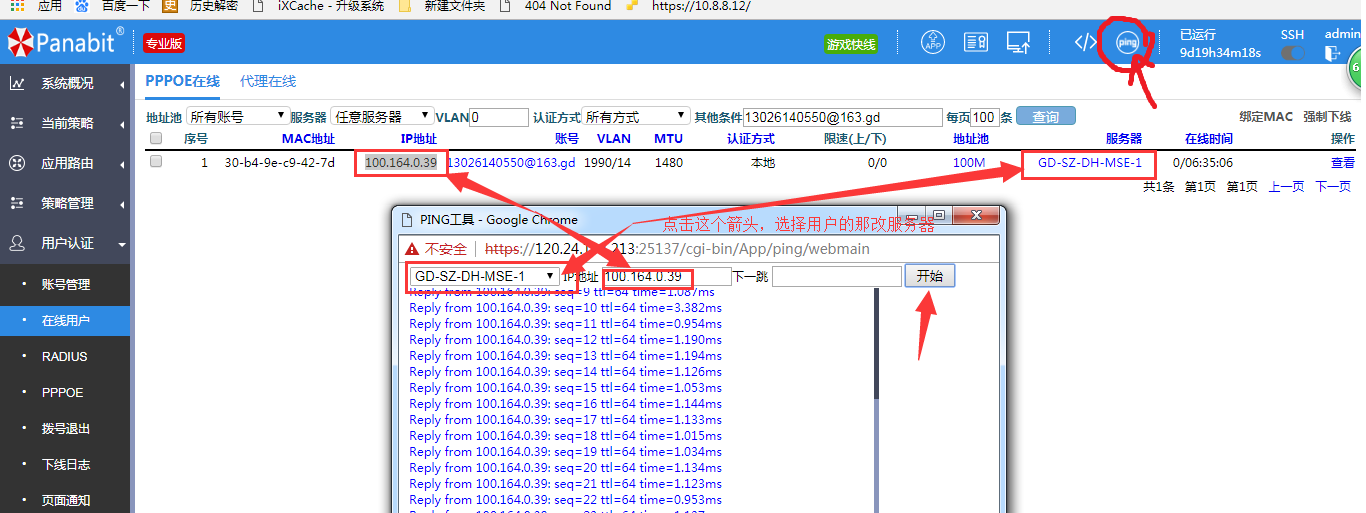Viewport: 1366px width, 513px height.
Task: Open the code brackets command icon
Action: pos(1085,42)
